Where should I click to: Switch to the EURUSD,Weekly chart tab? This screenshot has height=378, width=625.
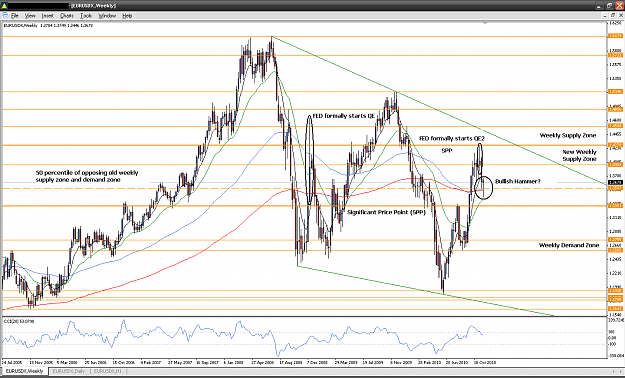tap(25, 371)
